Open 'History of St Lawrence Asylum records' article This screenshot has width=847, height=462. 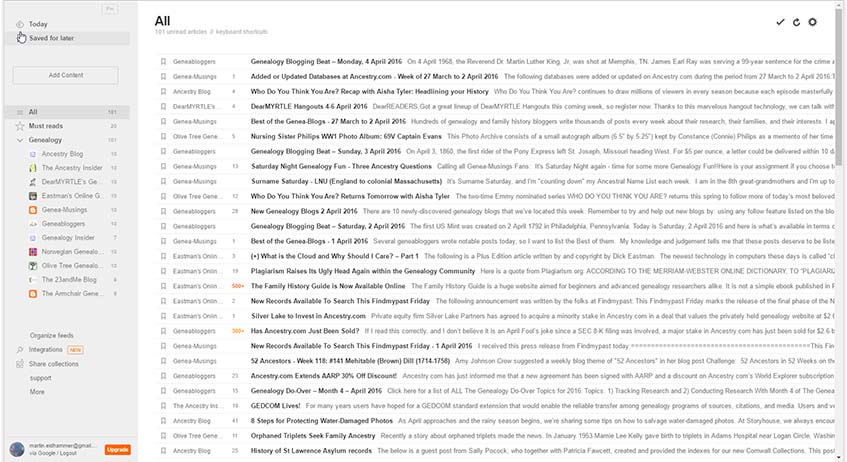coord(311,451)
